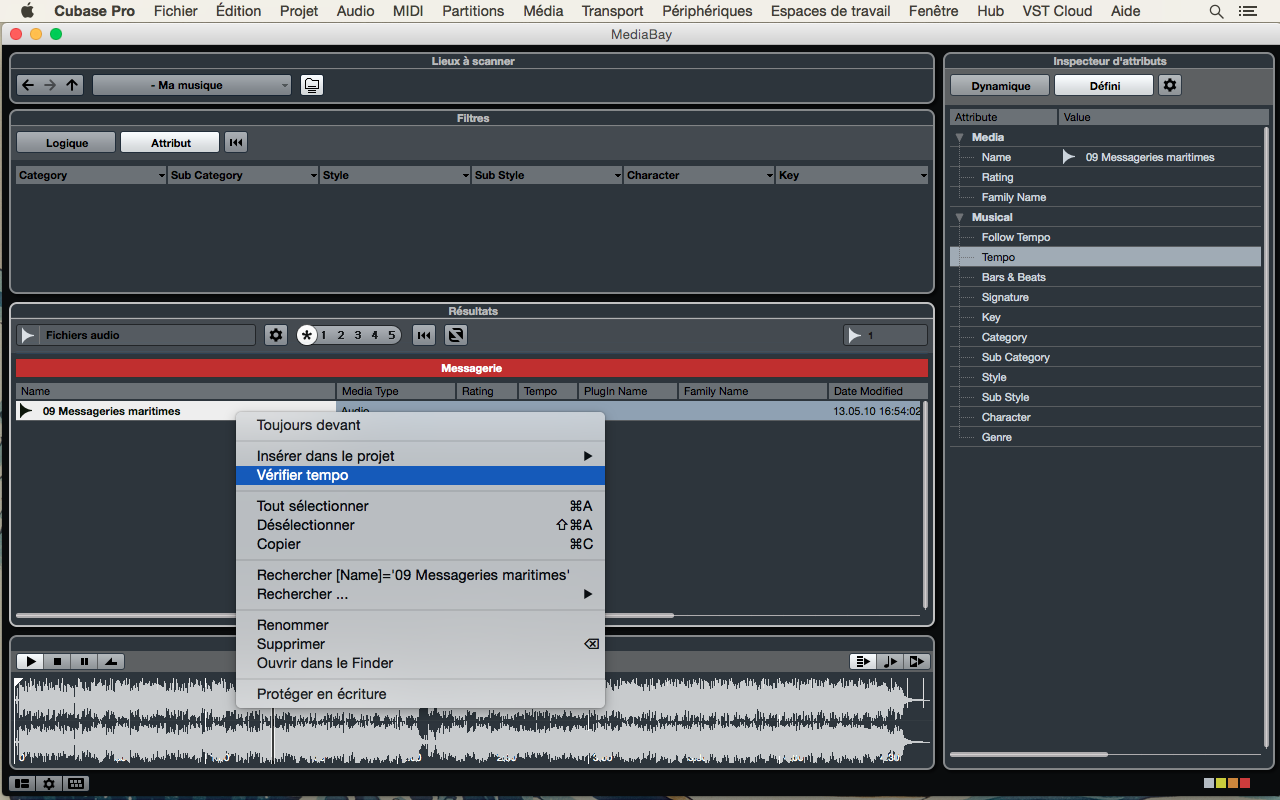Open the Transport menu in menu bar

click(612, 11)
